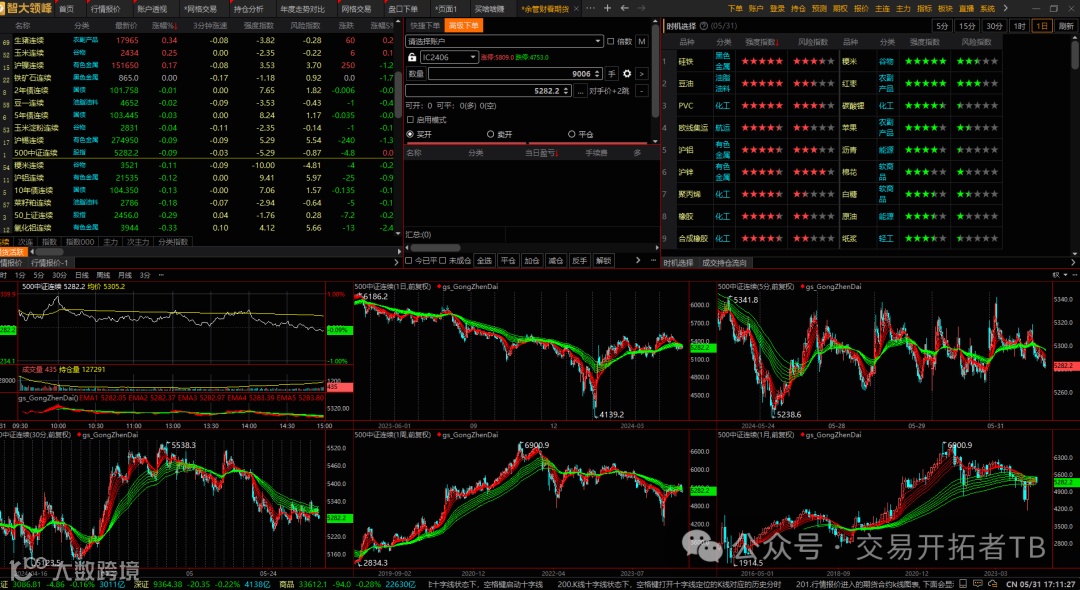This screenshot has width=1080, height=590.
Task: Click the 手 unit button
Action: [x=611, y=74]
